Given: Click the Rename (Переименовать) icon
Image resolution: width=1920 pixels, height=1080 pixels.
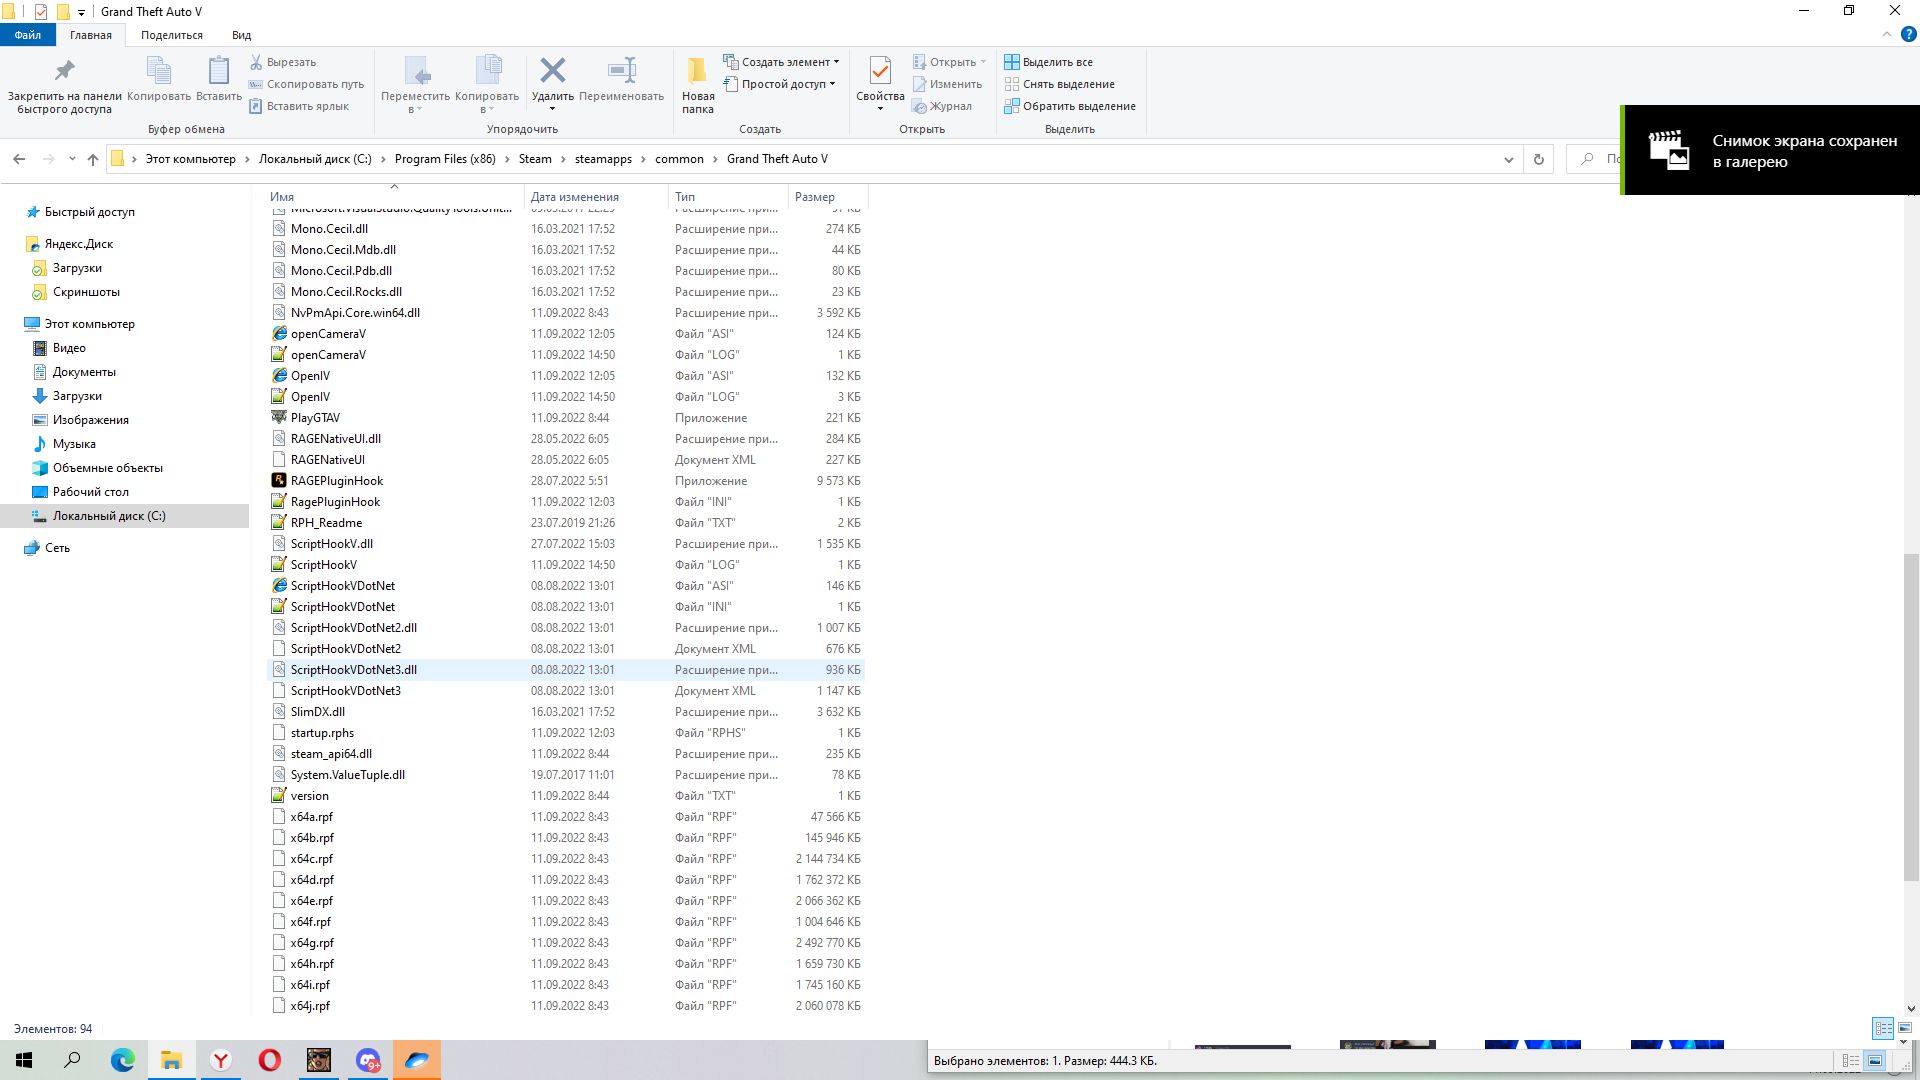Looking at the screenshot, I should pos(621,72).
